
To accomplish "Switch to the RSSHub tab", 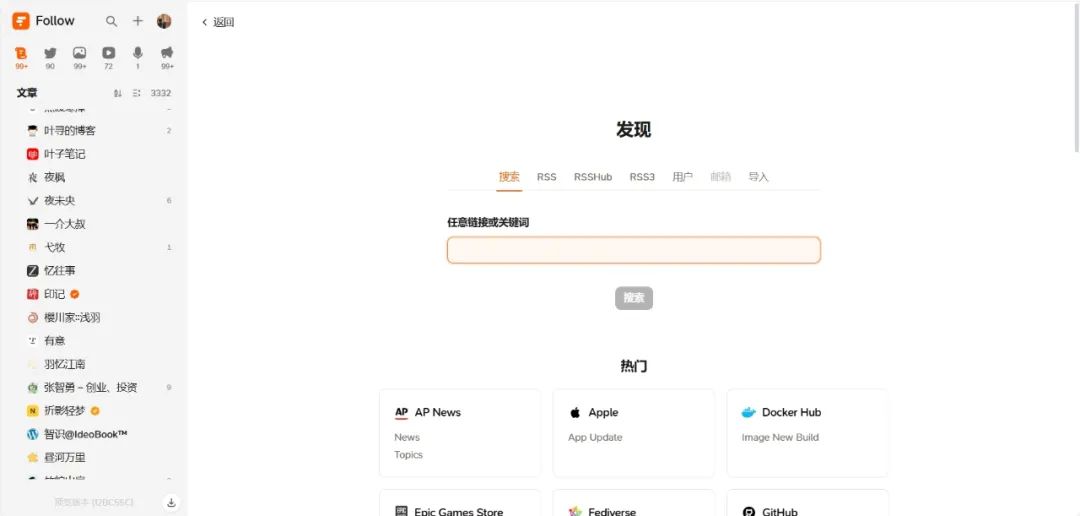I will [593, 177].
